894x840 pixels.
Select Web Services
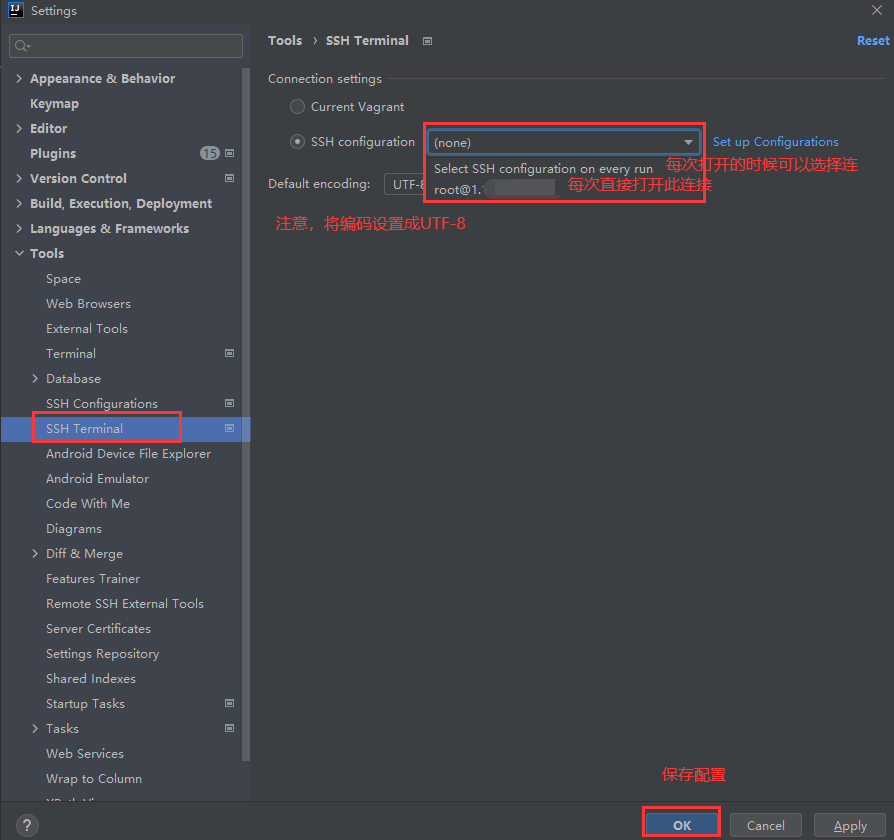tap(84, 753)
